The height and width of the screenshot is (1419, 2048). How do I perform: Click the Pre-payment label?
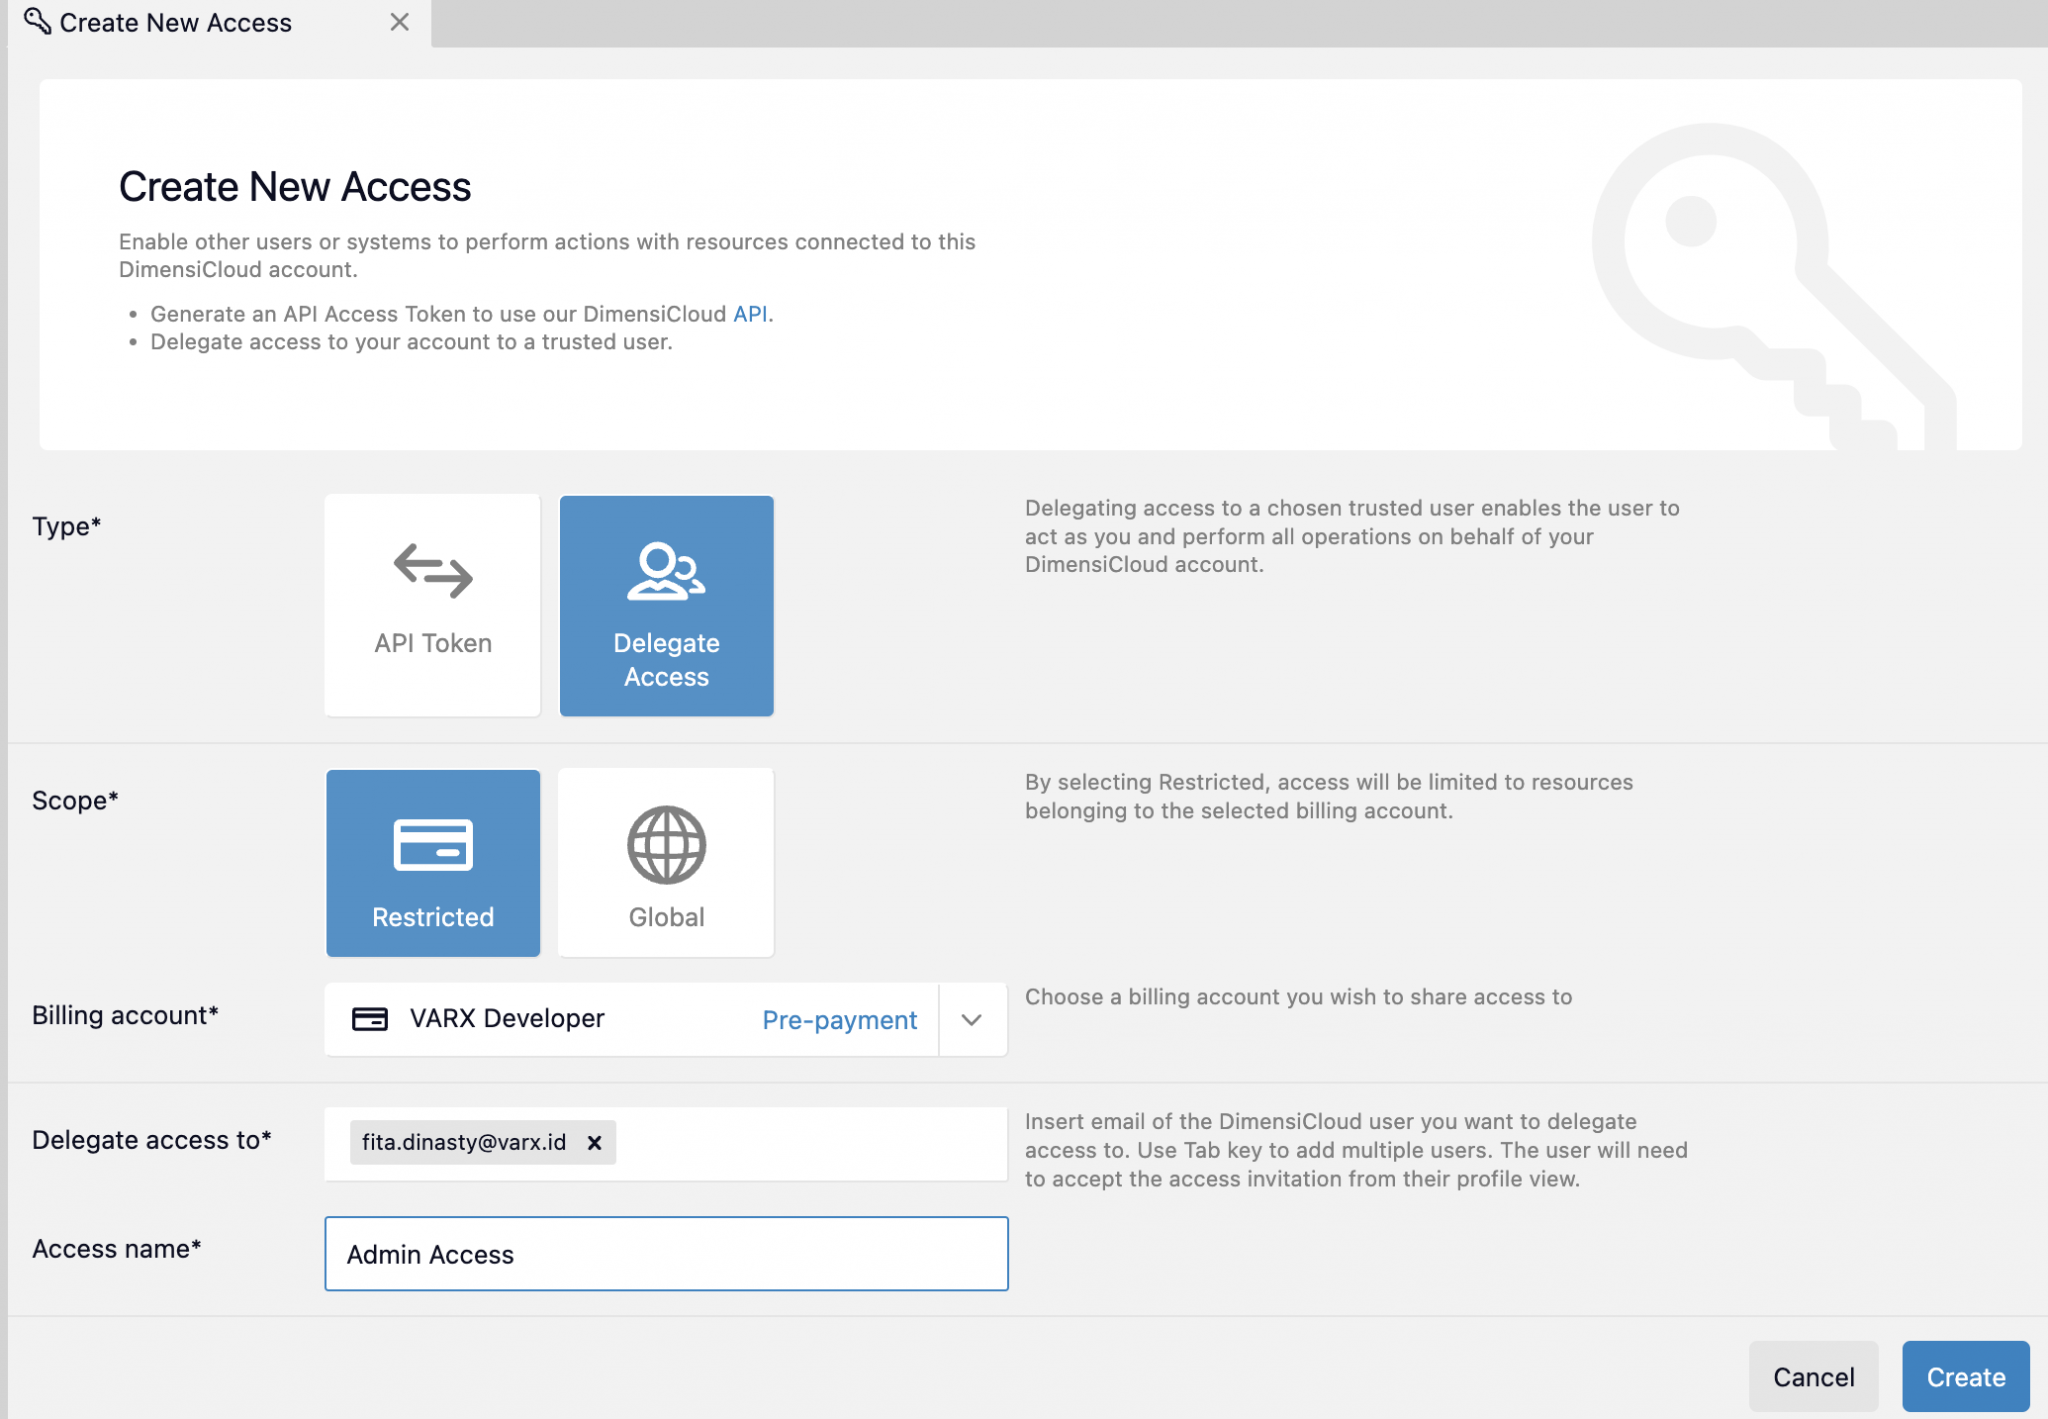[x=839, y=1020]
